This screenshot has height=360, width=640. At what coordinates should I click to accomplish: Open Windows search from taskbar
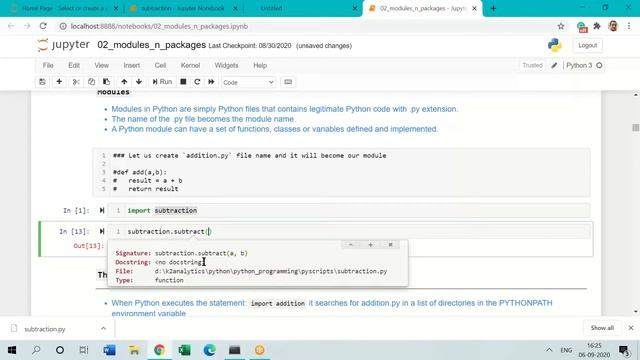tap(36, 350)
